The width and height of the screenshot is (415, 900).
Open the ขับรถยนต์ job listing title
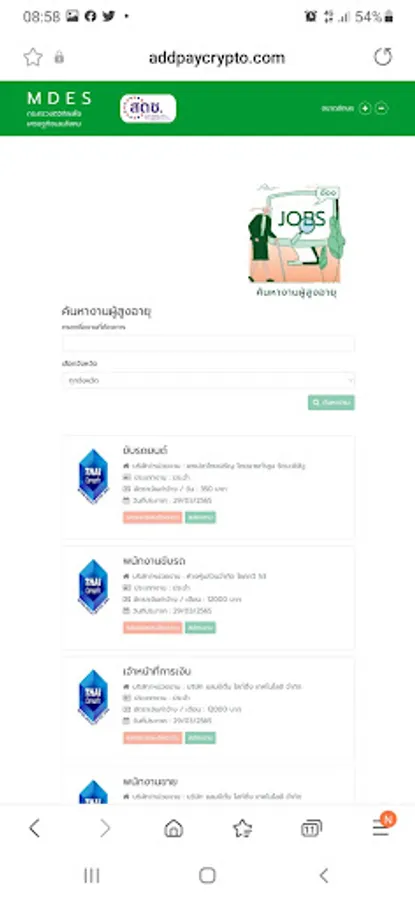(145, 450)
